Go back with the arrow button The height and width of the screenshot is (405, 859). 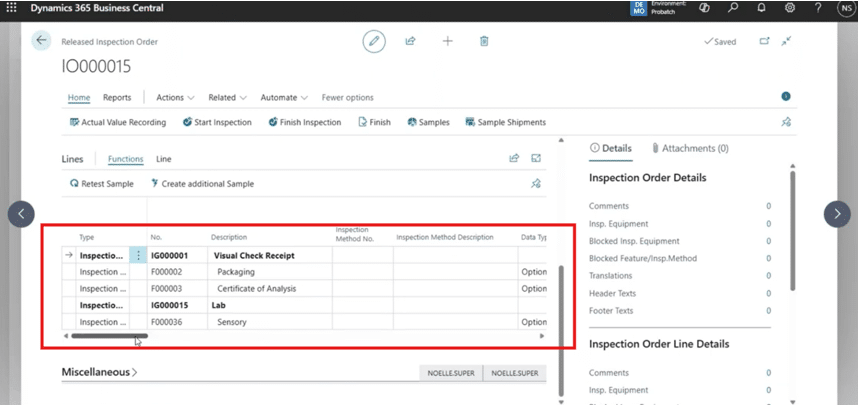tap(41, 41)
